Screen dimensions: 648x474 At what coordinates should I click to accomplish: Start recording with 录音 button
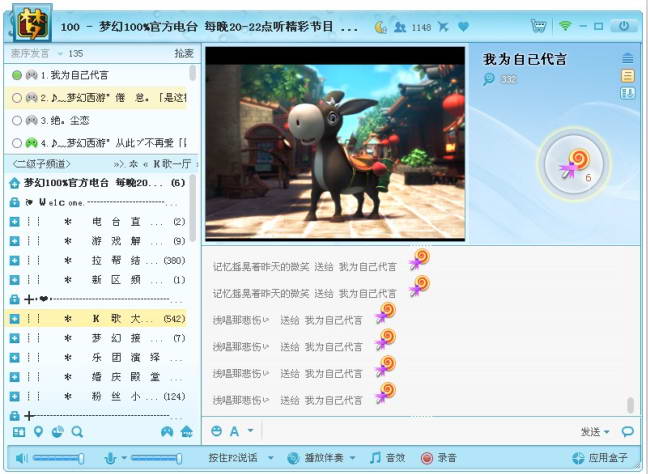[438, 458]
